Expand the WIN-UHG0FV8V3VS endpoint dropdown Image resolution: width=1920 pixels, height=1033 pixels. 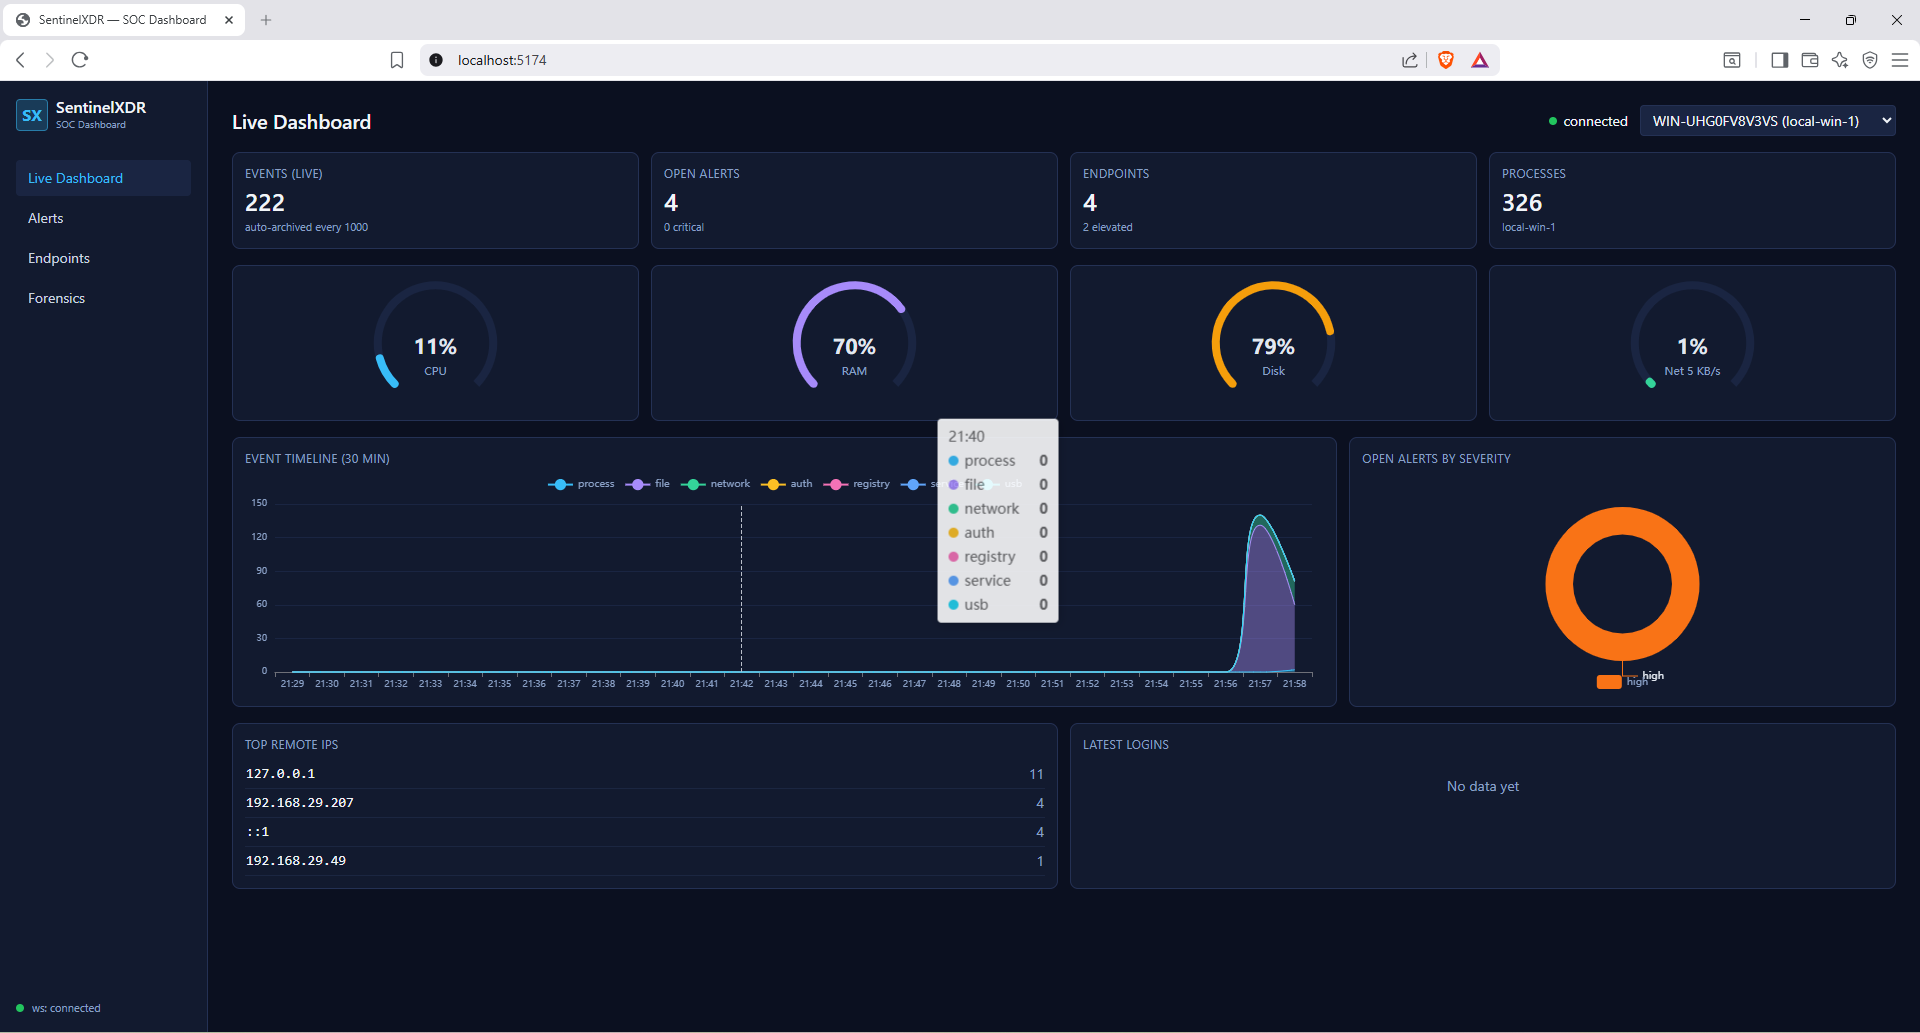(x=1767, y=121)
